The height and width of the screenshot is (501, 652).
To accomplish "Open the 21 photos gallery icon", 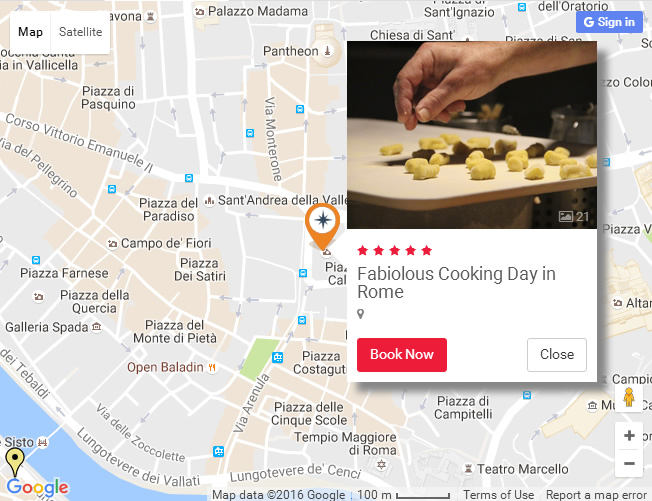I will [574, 216].
